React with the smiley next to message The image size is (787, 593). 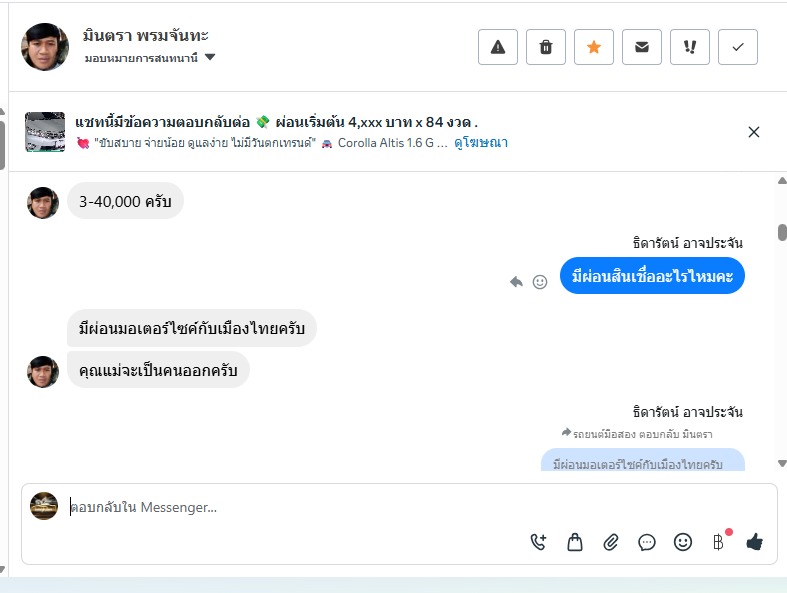[x=540, y=282]
